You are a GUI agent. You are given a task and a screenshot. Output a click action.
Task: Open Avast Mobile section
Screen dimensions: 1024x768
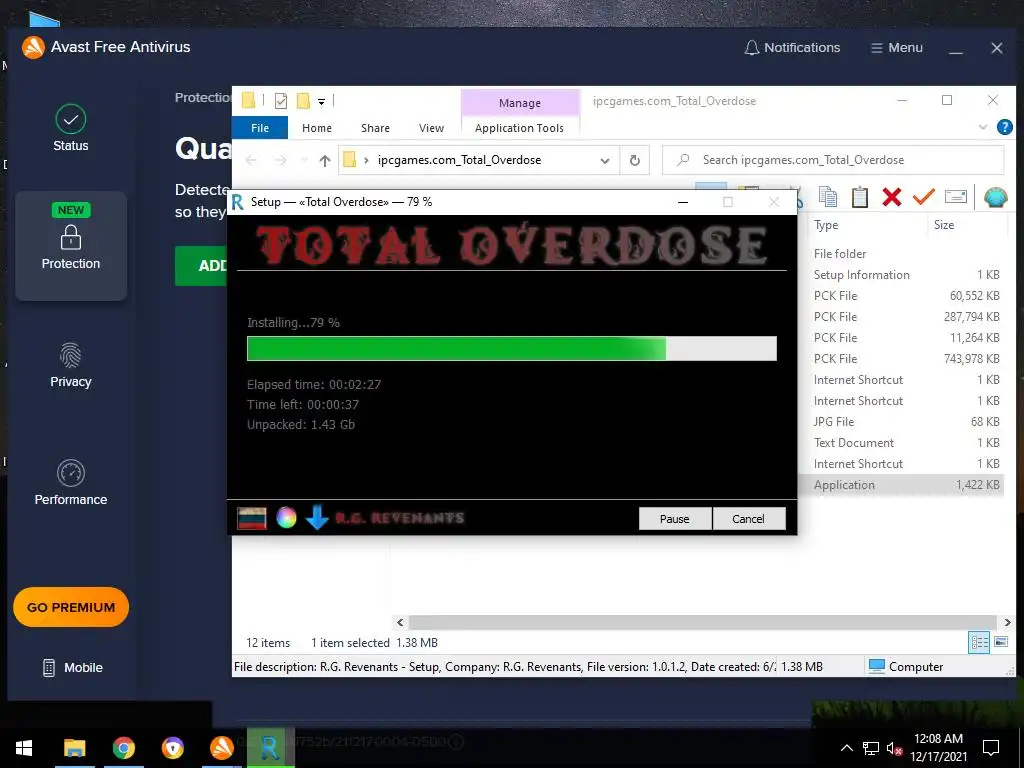click(x=72, y=667)
